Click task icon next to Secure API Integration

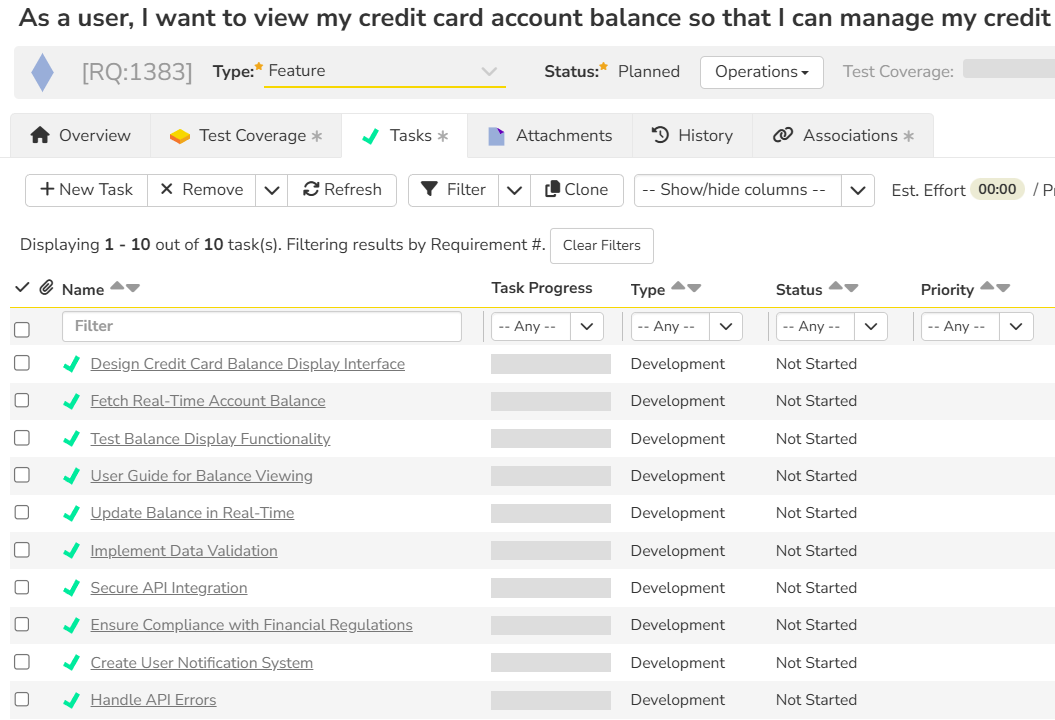[x=71, y=588]
